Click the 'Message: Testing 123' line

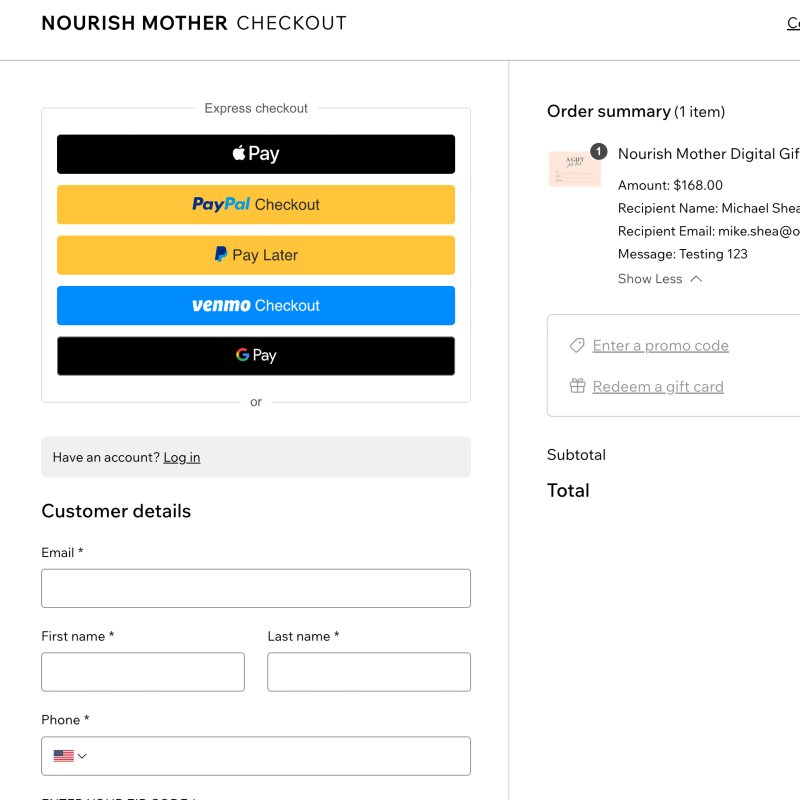coord(682,254)
